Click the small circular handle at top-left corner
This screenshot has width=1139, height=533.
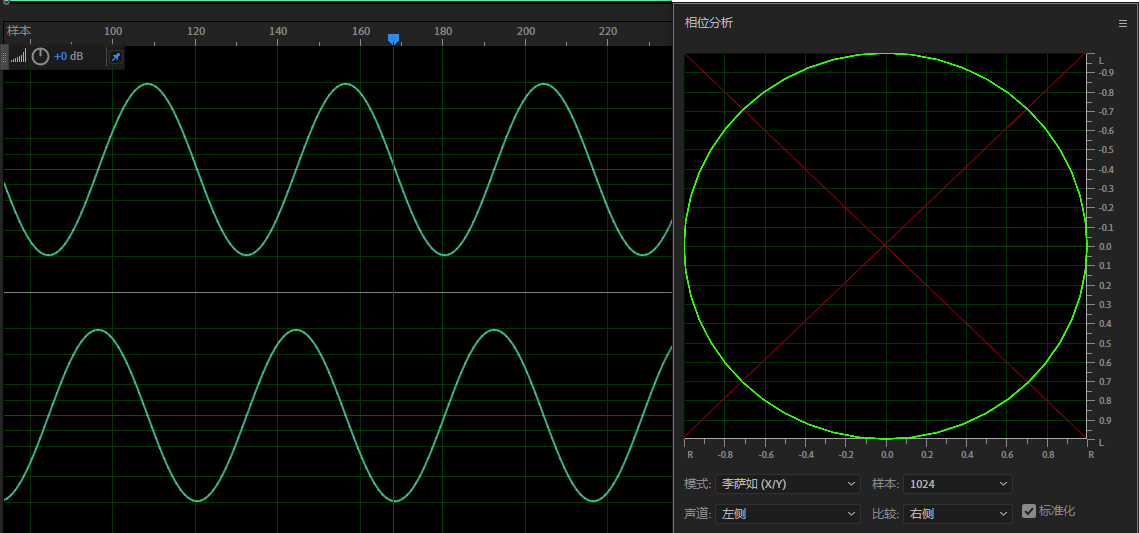pos(6,2)
